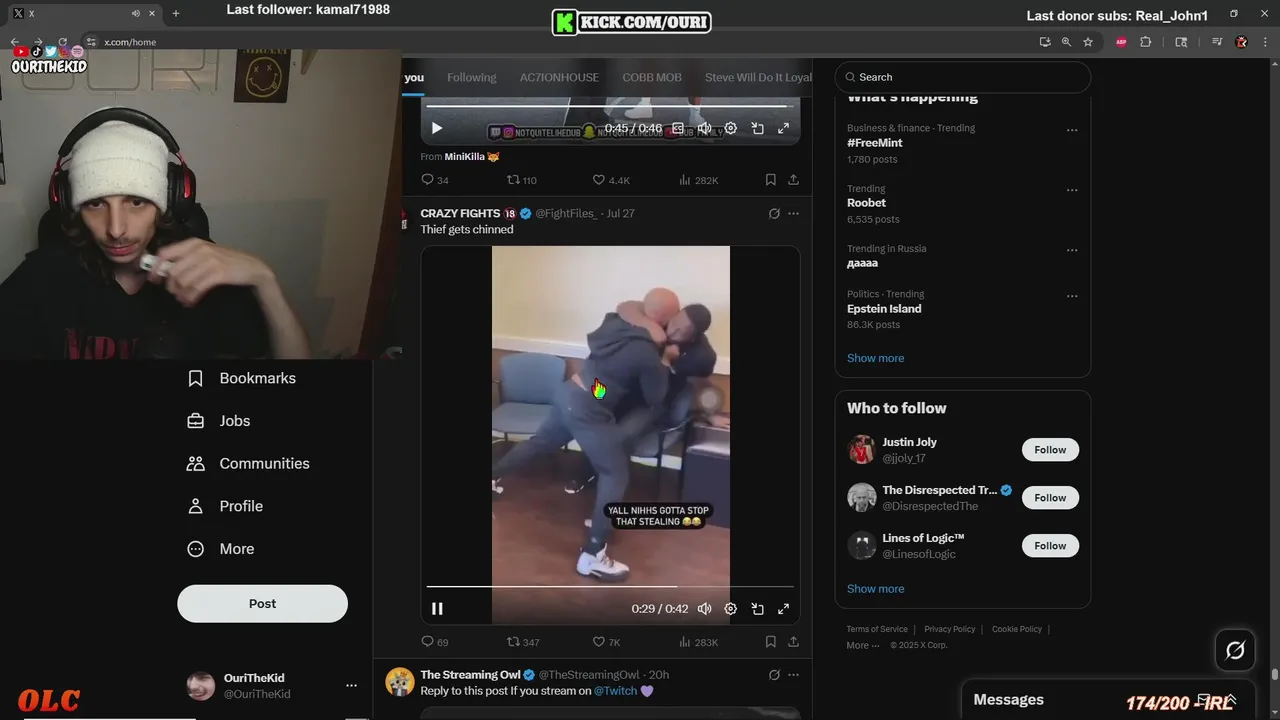Open OuriTheKid account menu dots
Image resolution: width=1280 pixels, height=720 pixels.
click(x=351, y=685)
